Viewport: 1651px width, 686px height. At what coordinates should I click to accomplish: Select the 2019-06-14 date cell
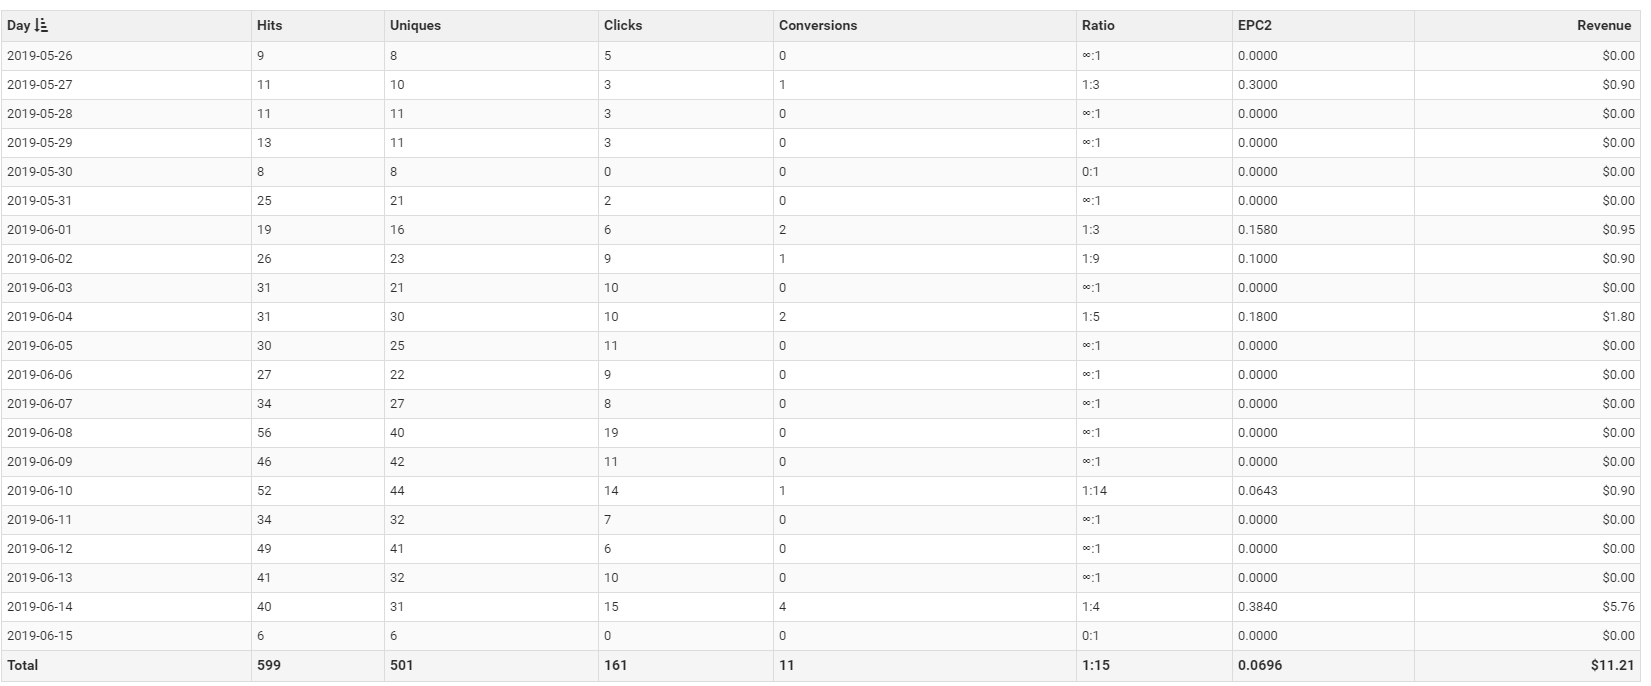[x=40, y=607]
